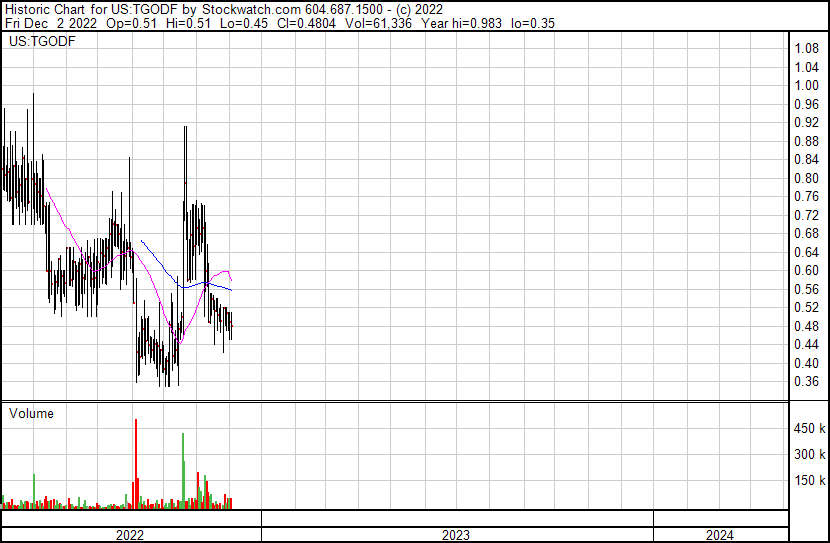Click the 150 k volume axis label
This screenshot has width=830, height=543.
pyautogui.click(x=809, y=481)
